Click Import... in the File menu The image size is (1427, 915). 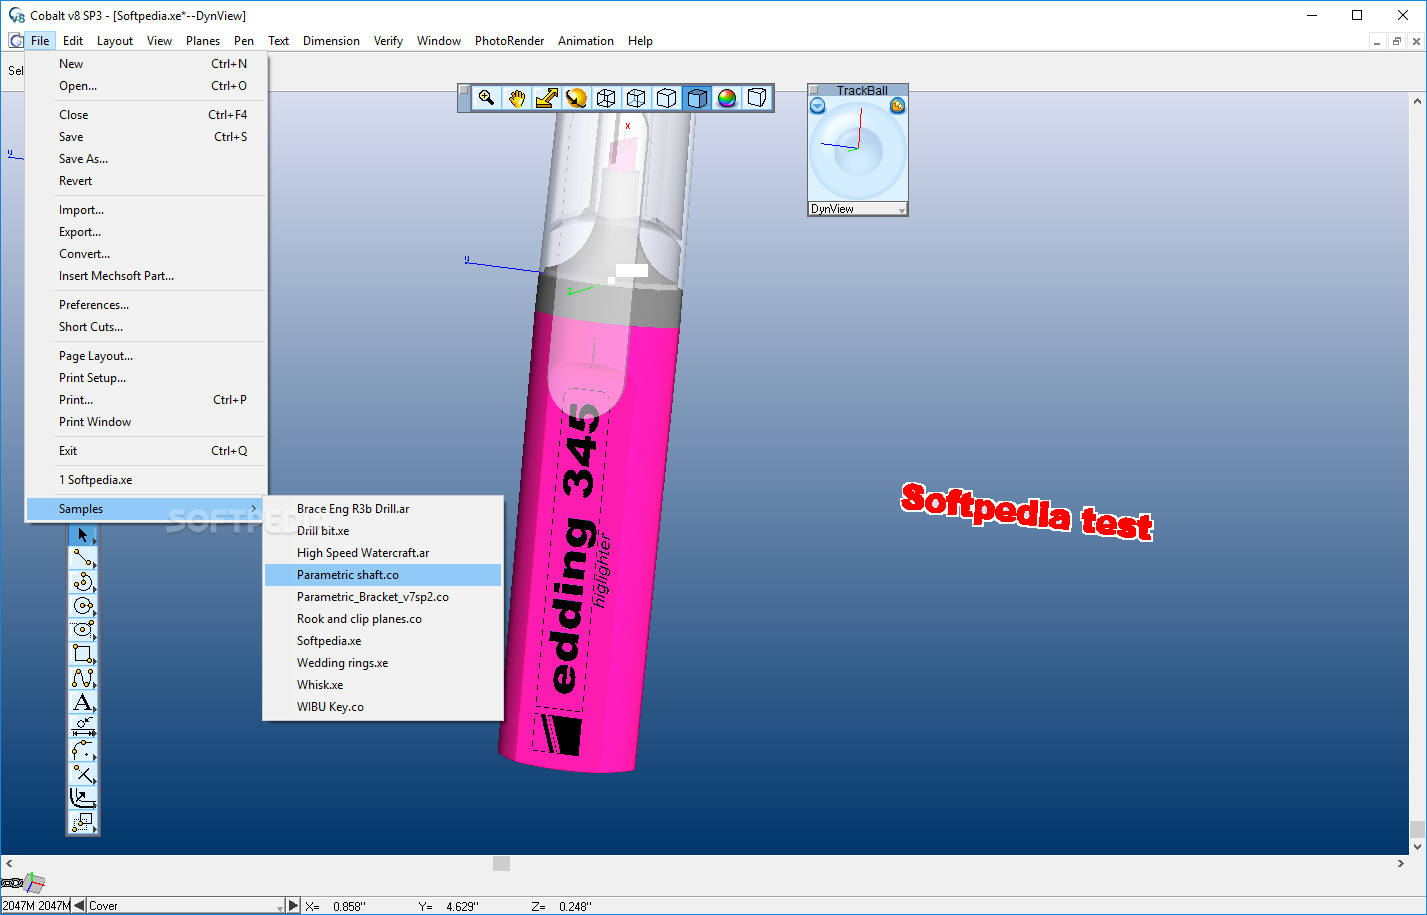146,210
